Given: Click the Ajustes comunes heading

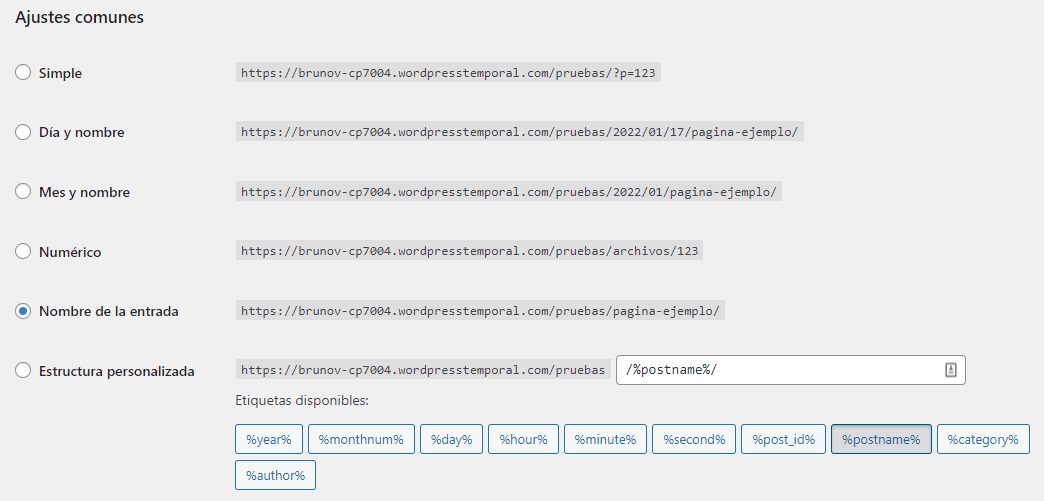Looking at the screenshot, I should pyautogui.click(x=79, y=18).
